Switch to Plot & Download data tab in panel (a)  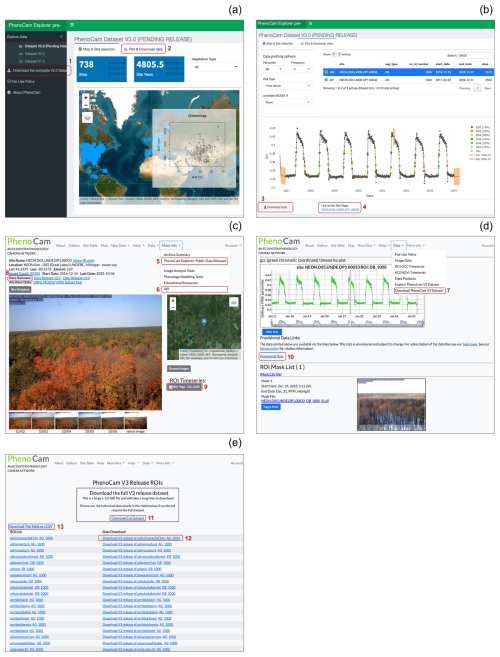pyautogui.click(x=143, y=49)
